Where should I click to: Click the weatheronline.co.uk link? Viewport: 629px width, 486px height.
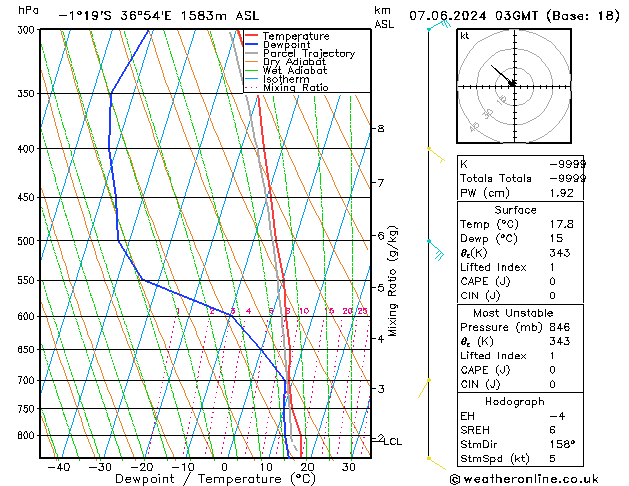tap(524, 479)
